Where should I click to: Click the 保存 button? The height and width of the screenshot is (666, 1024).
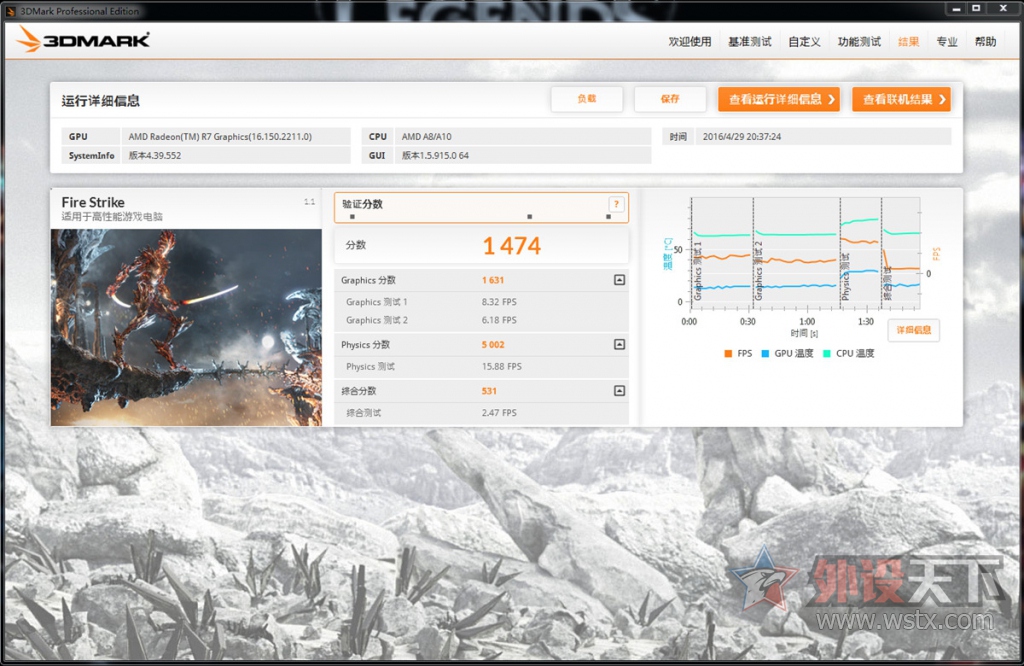[x=670, y=99]
